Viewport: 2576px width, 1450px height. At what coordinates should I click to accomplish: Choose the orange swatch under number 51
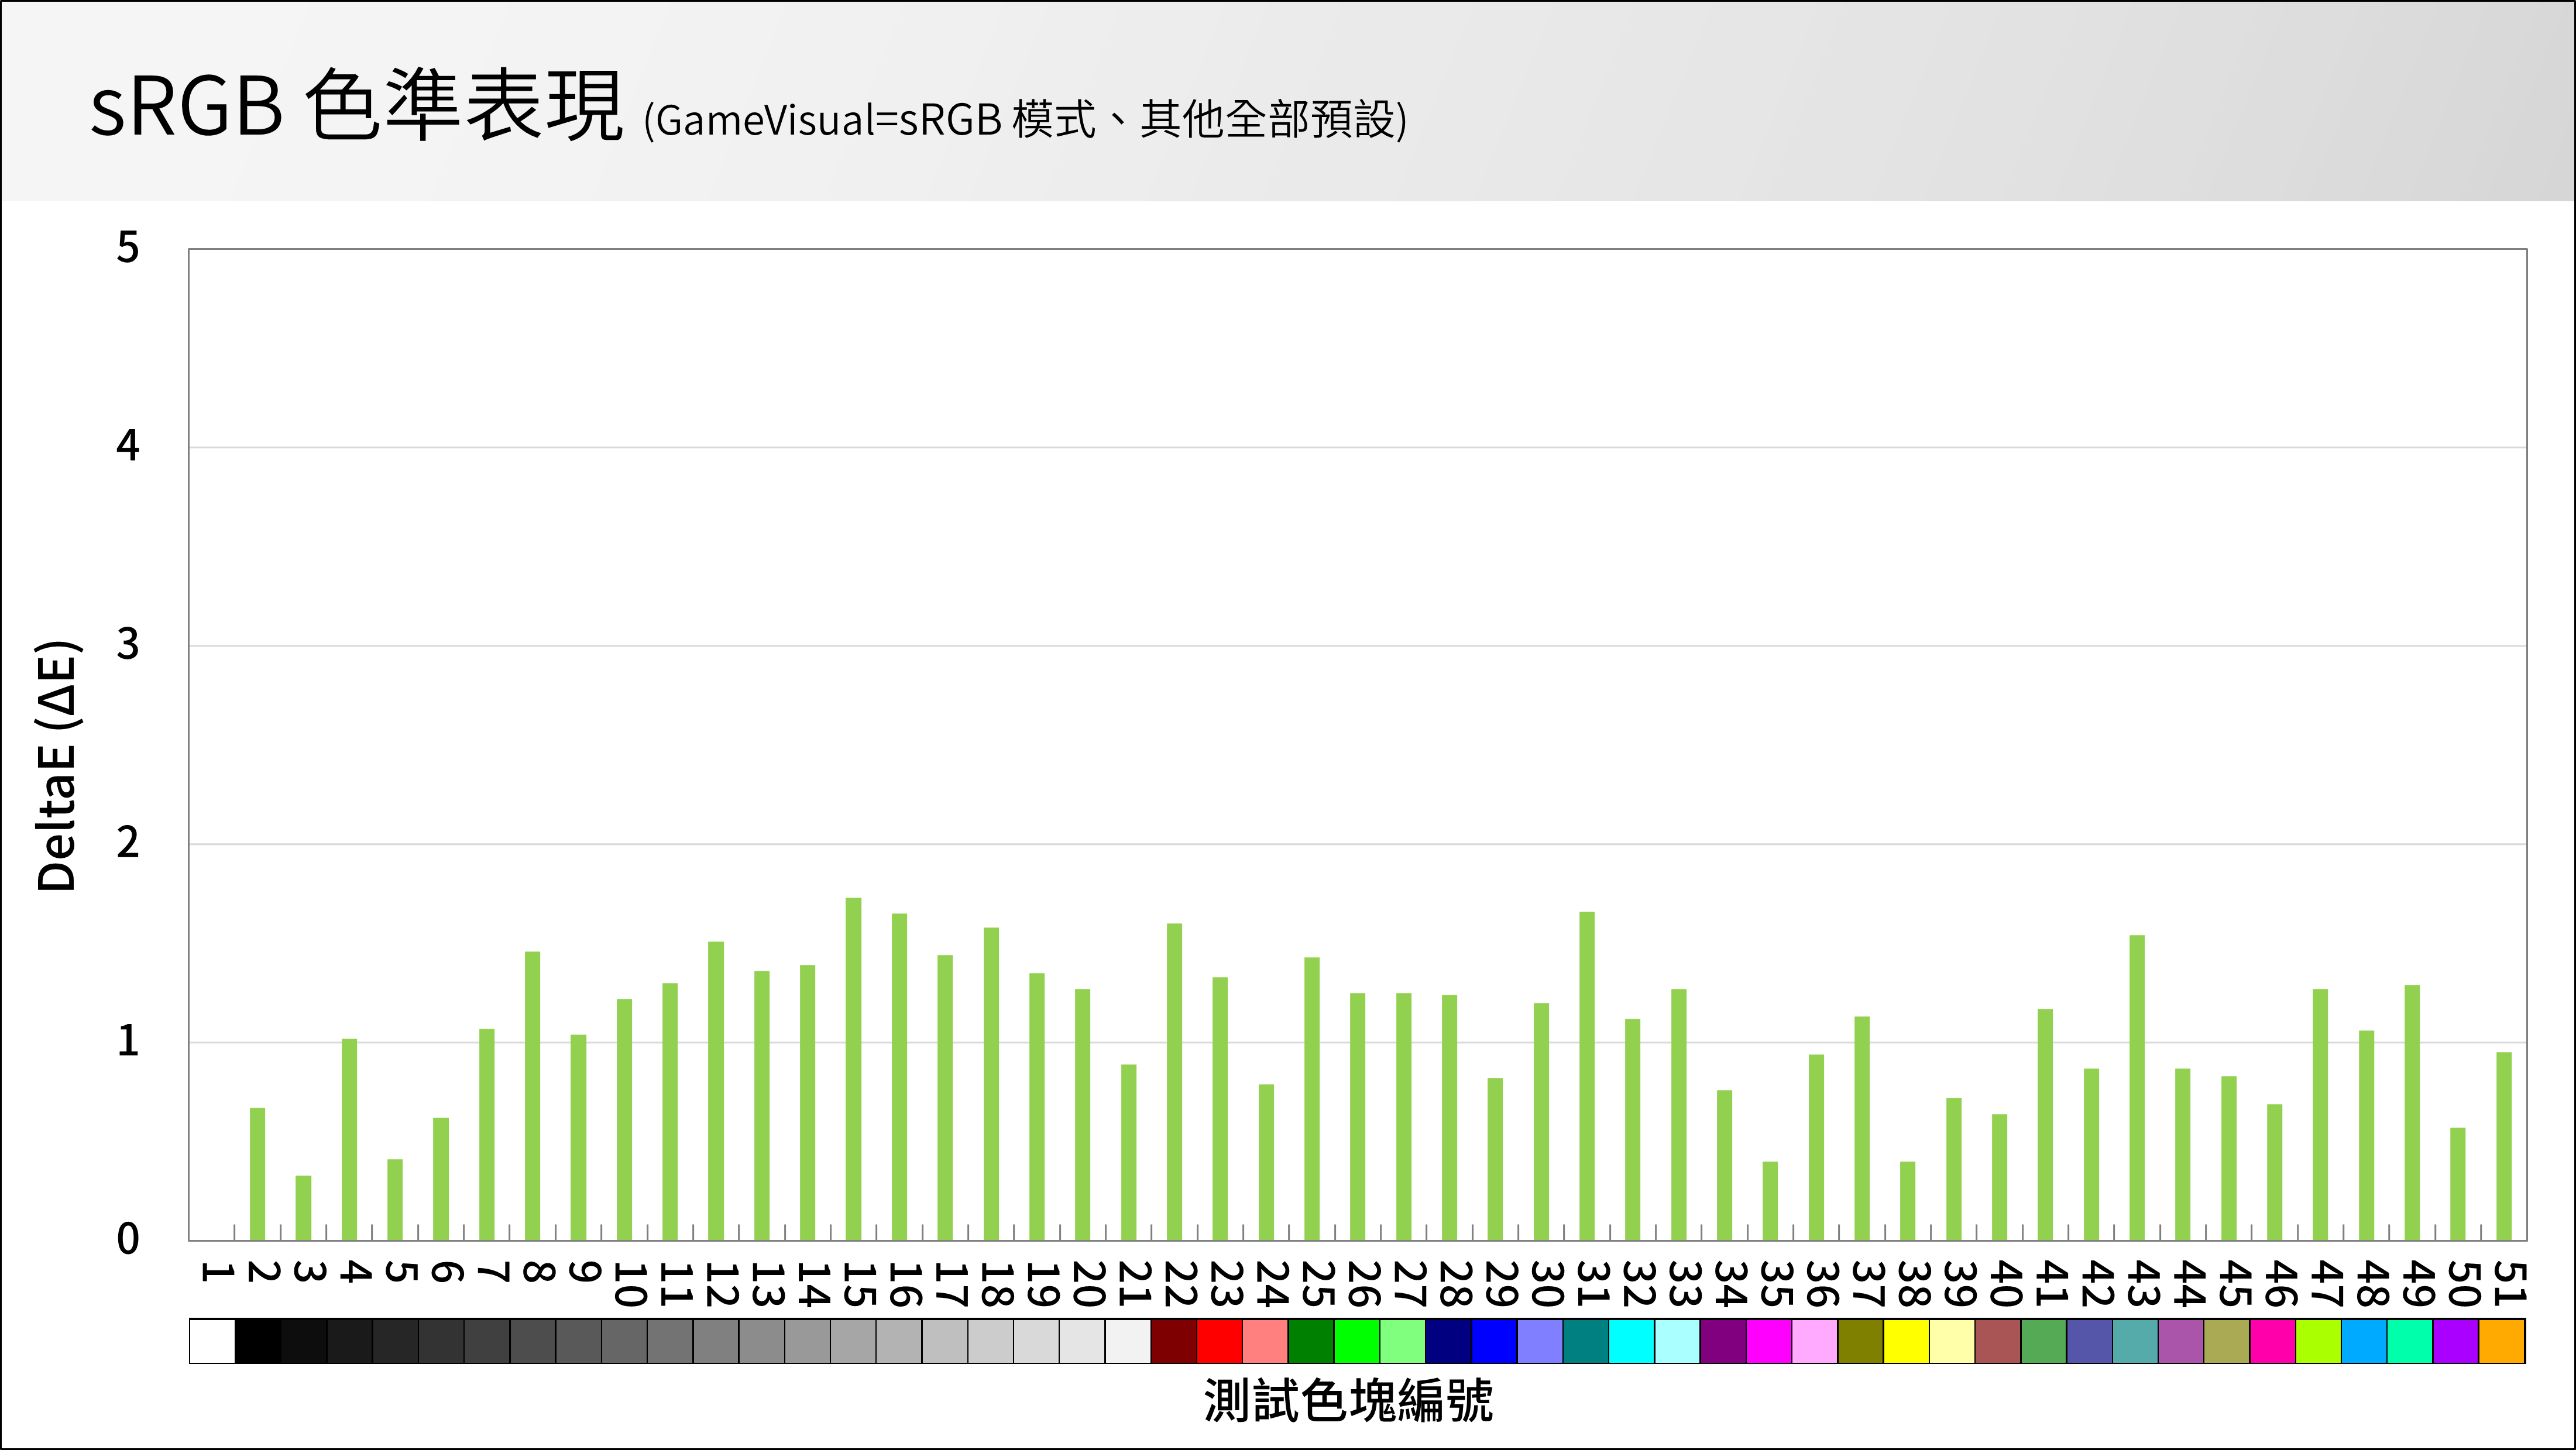(x=2503, y=1341)
